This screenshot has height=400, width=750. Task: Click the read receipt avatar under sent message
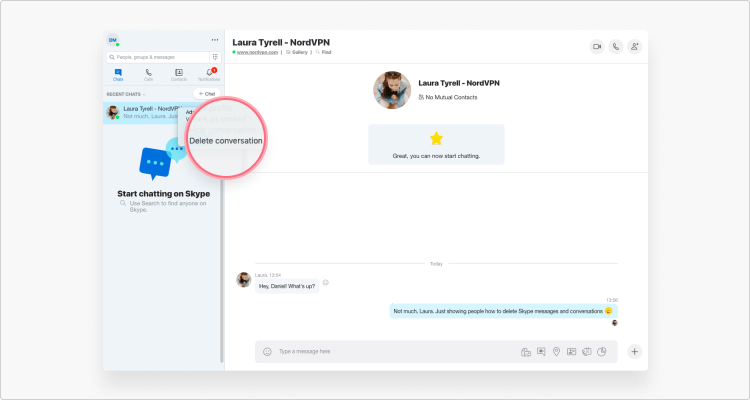[615, 323]
